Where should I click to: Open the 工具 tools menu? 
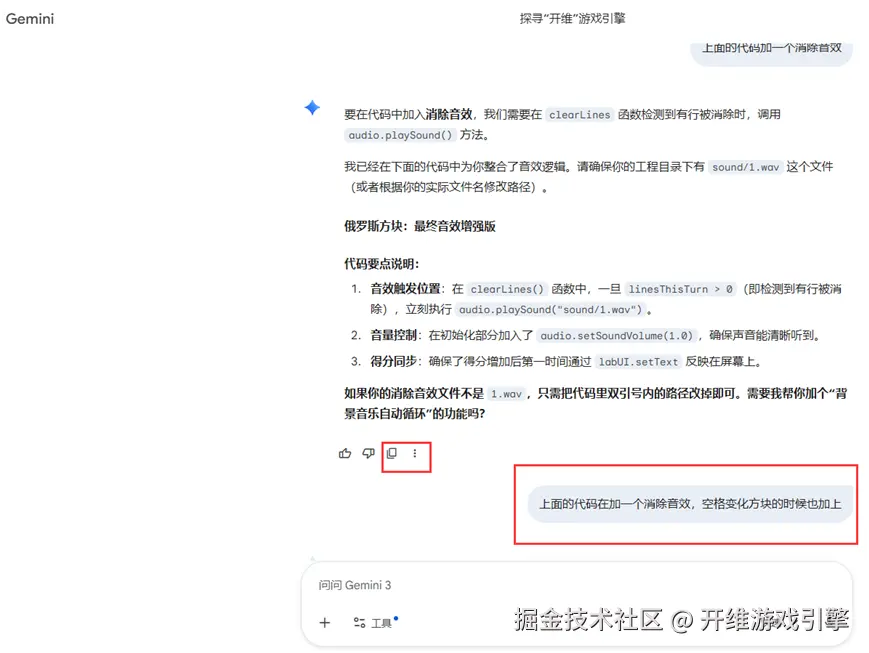[373, 622]
